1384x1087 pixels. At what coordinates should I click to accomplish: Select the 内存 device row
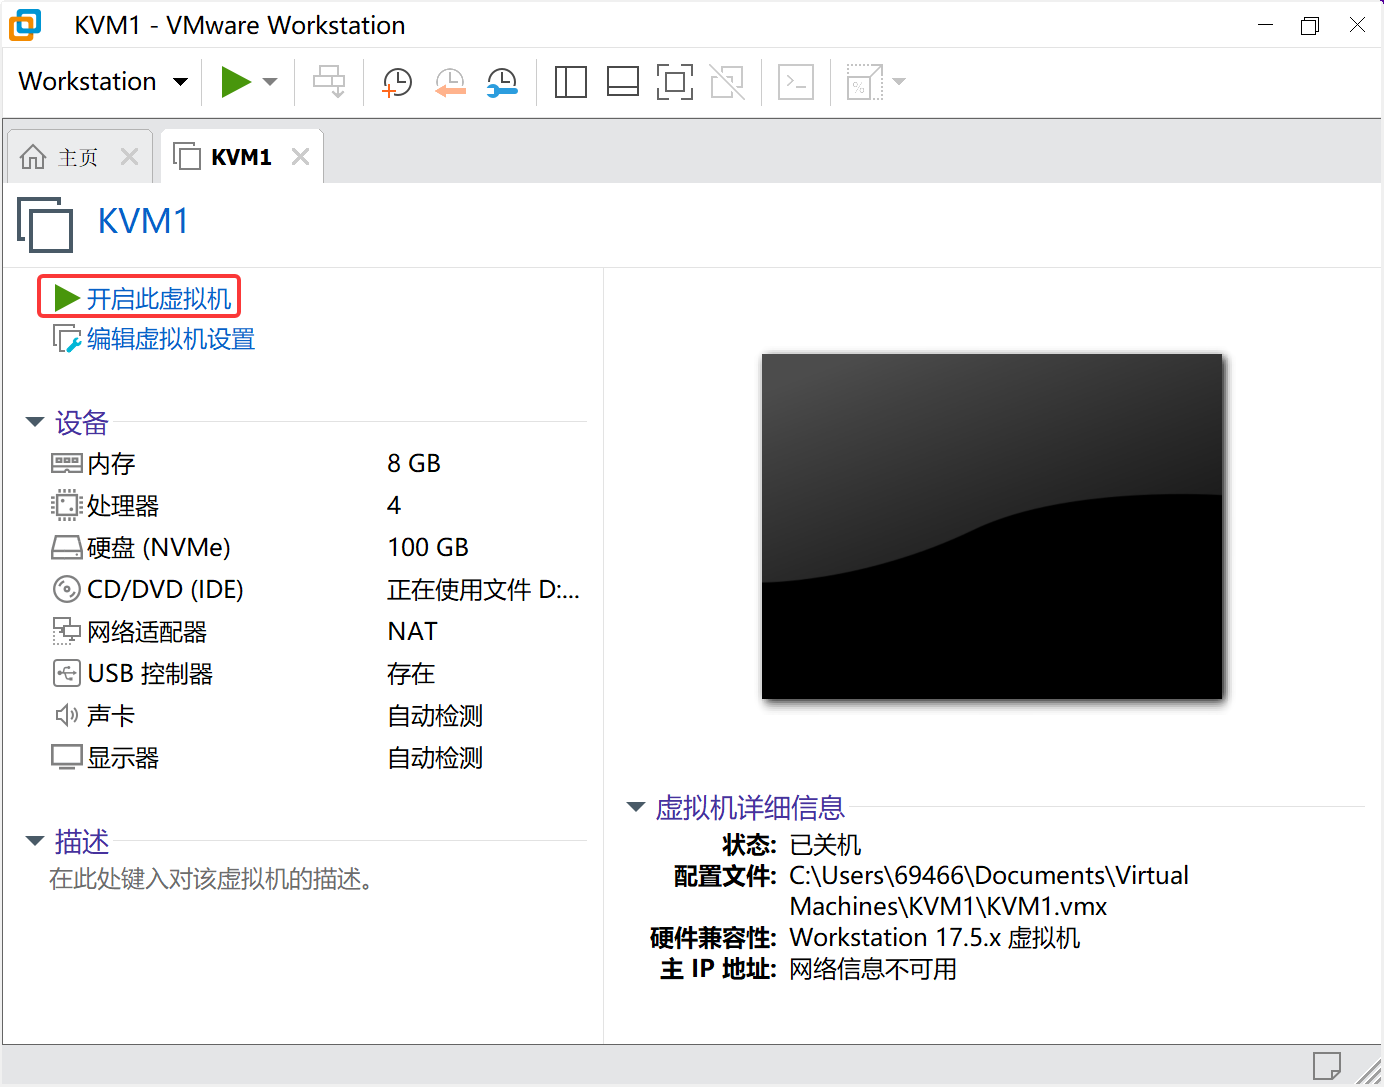[x=318, y=464]
